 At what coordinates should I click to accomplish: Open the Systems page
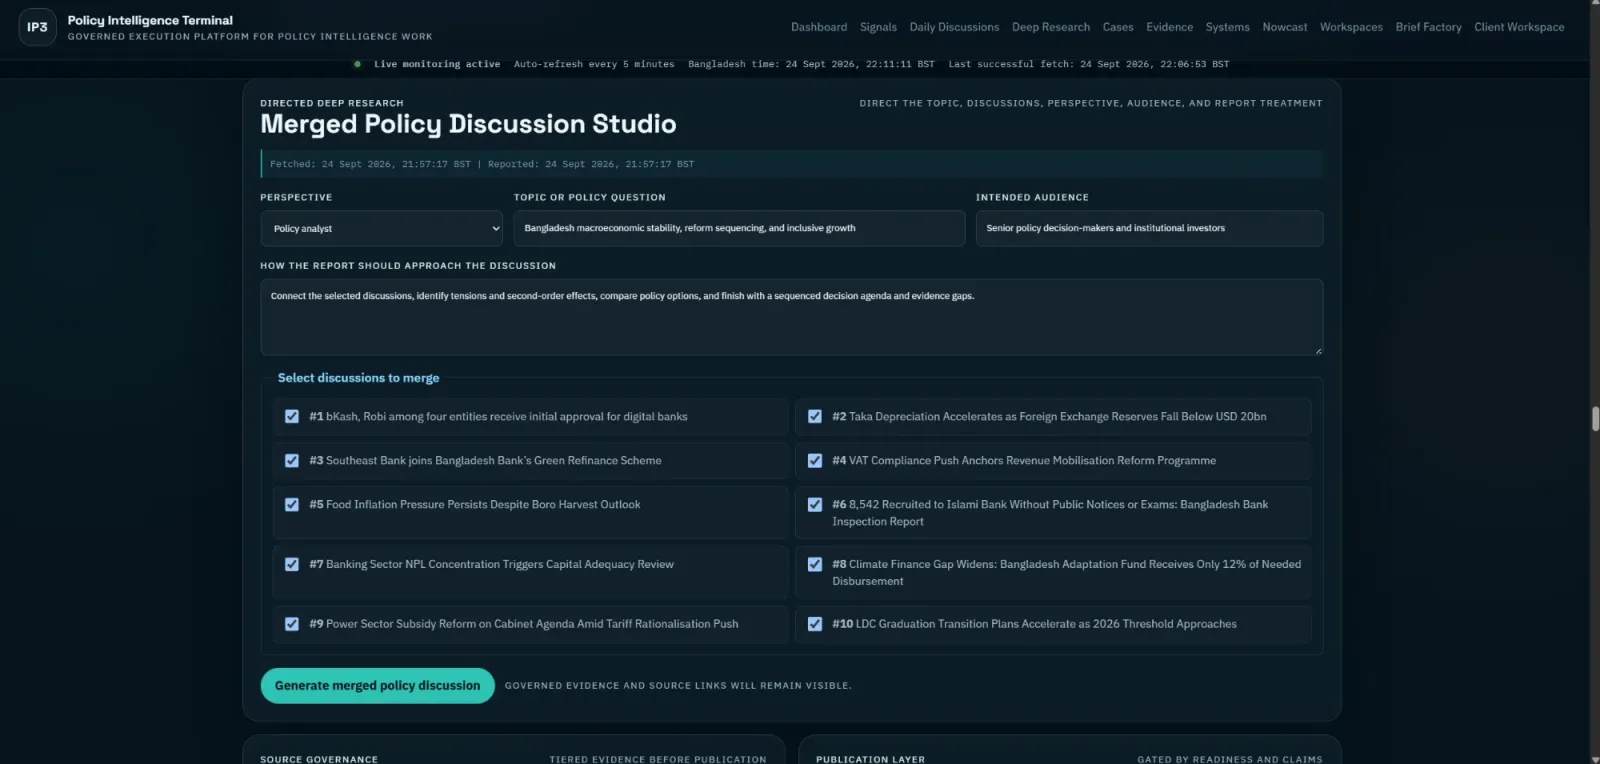(1227, 27)
